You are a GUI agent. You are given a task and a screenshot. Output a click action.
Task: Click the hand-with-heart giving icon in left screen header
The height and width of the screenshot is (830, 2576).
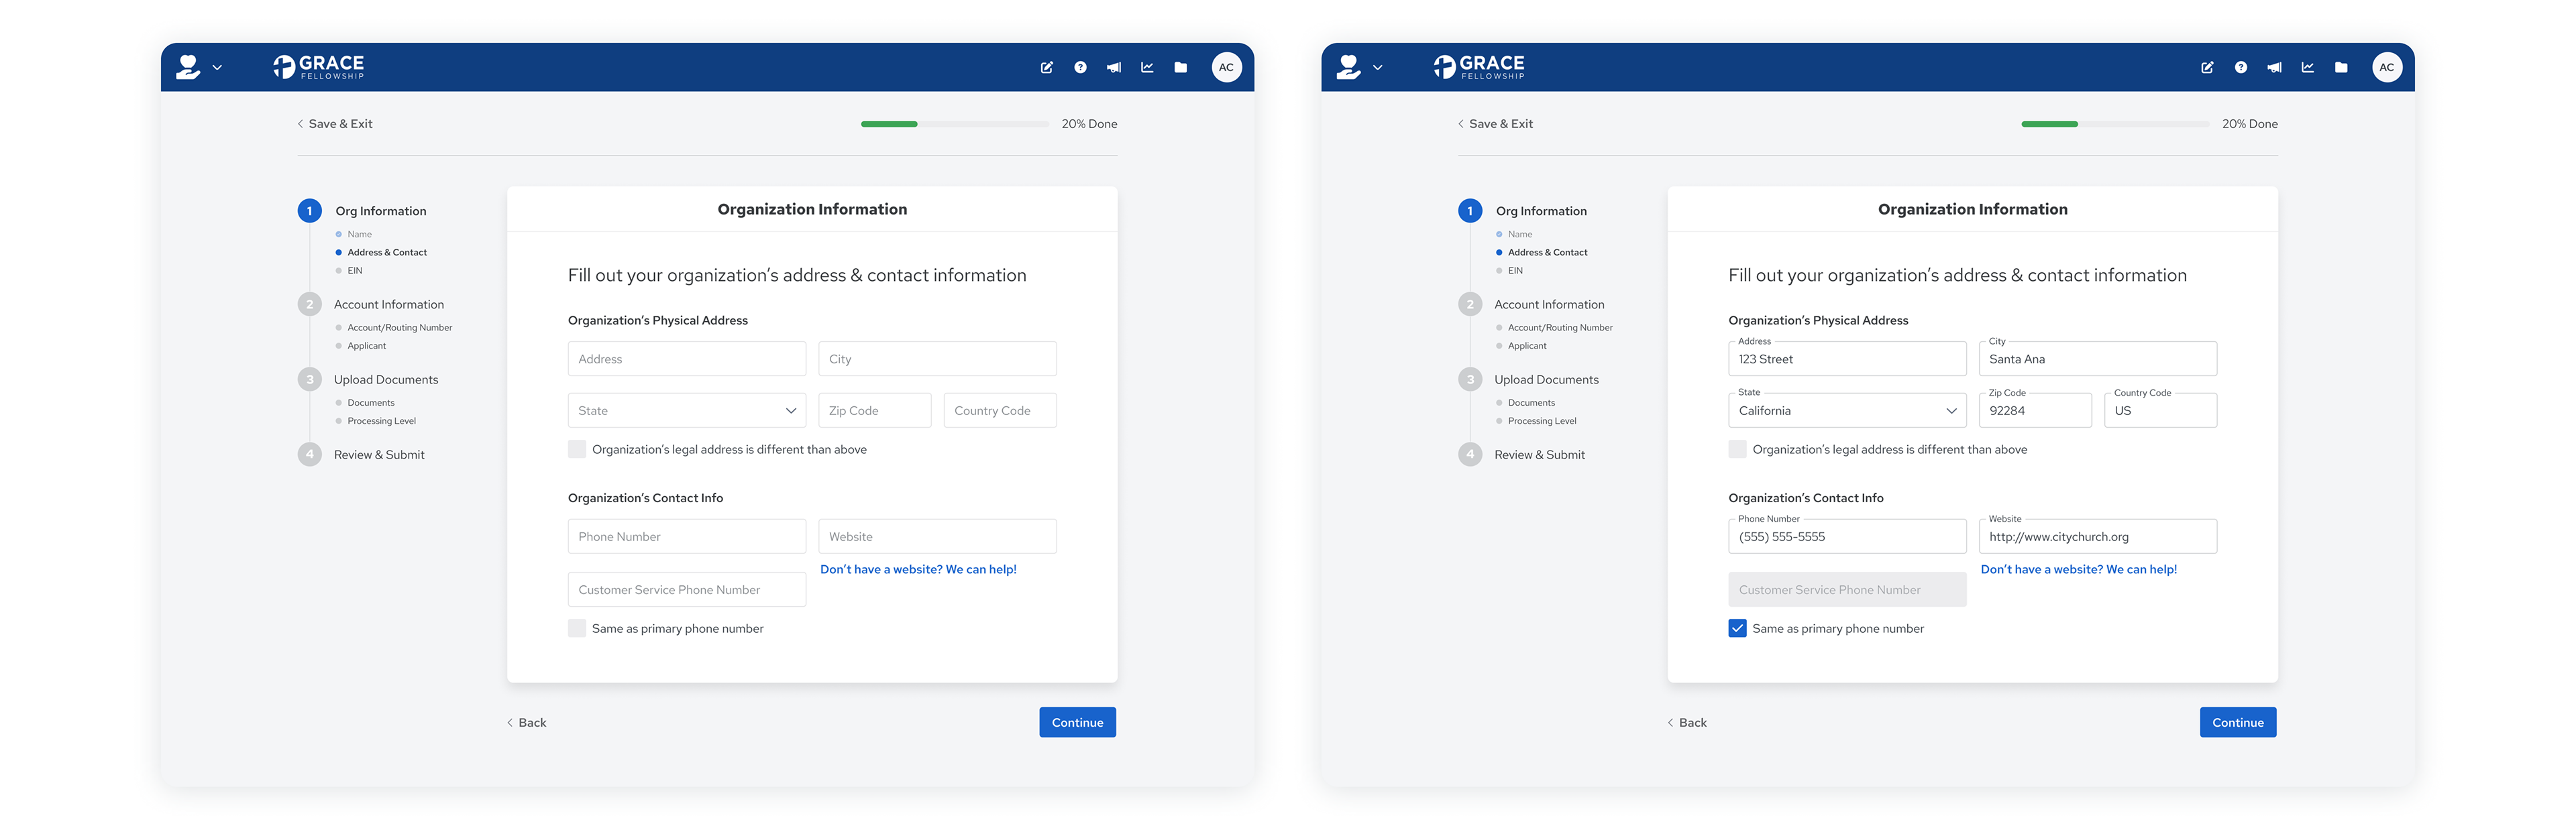[188, 67]
